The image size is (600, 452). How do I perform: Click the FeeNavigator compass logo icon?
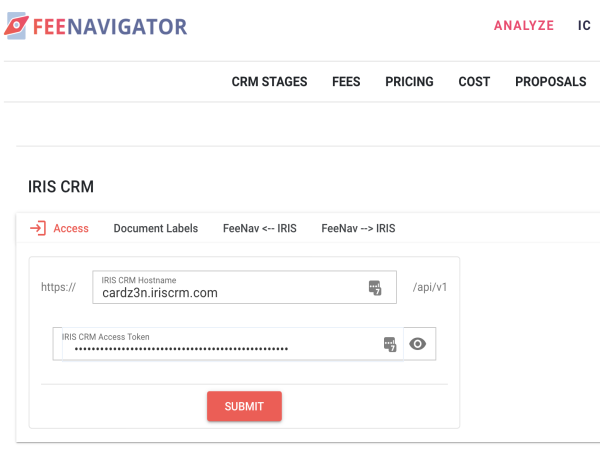click(x=16, y=26)
